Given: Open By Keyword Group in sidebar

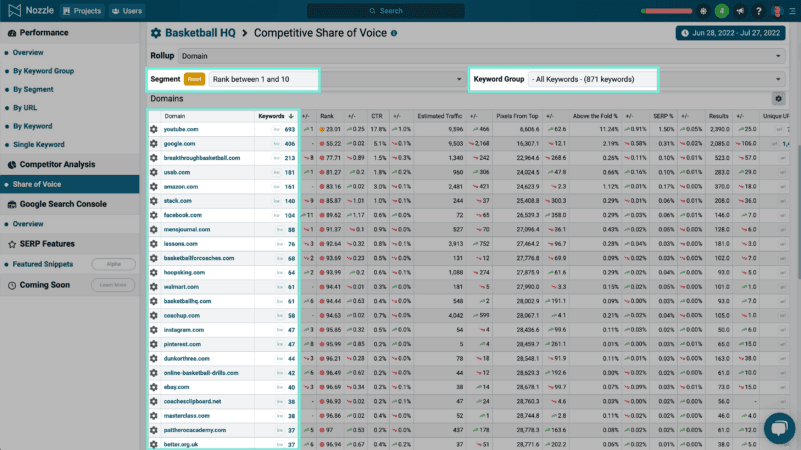Looking at the screenshot, I should (x=43, y=71).
